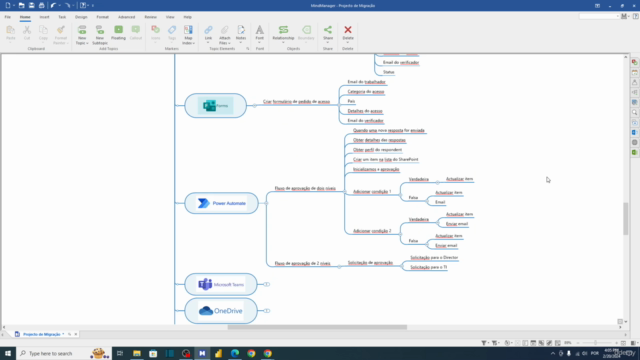Image resolution: width=640 pixels, height=360 pixels.
Task: Switch to the Insert ribbon tab
Action: coord(44,17)
